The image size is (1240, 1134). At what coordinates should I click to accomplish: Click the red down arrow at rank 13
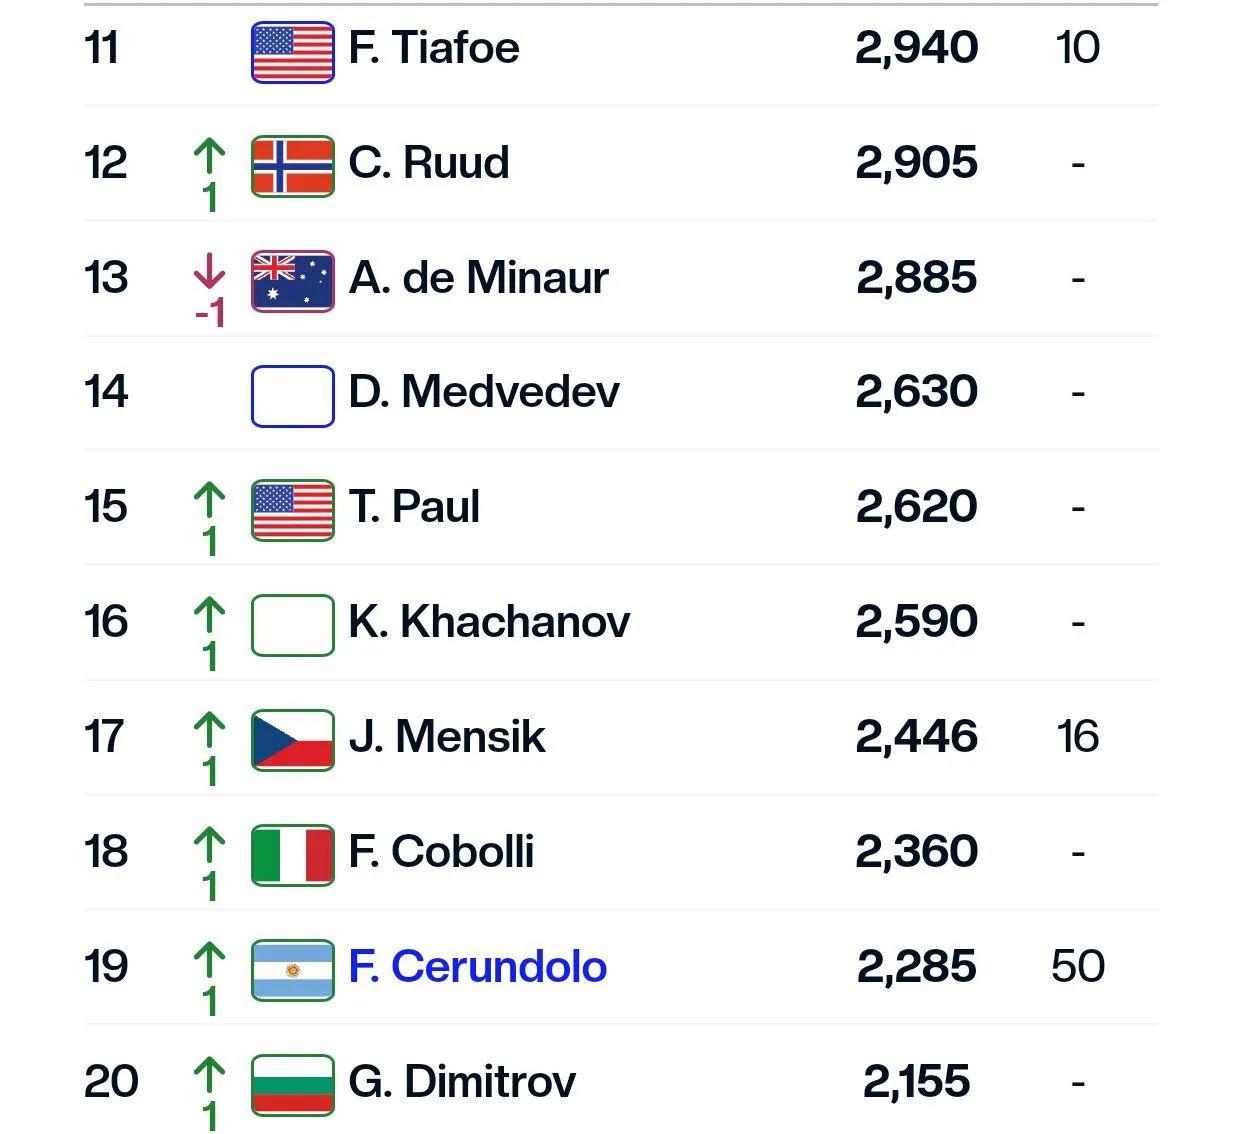point(209,271)
